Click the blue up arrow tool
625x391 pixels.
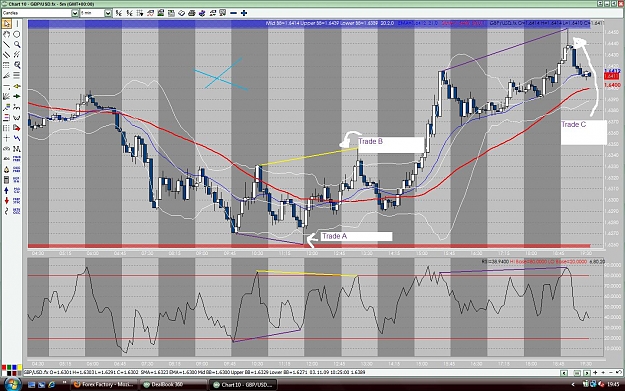click(x=6, y=190)
